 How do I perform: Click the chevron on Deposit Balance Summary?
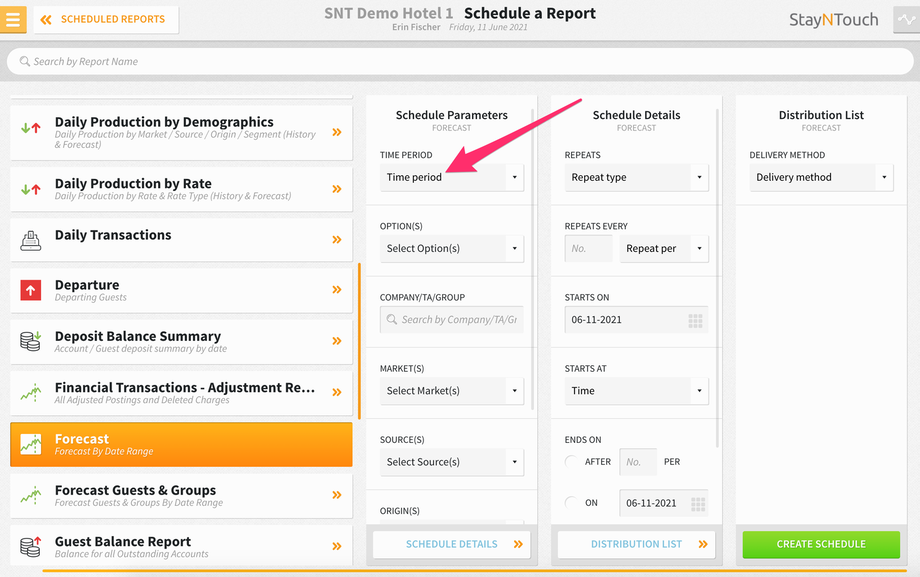[x=337, y=341]
